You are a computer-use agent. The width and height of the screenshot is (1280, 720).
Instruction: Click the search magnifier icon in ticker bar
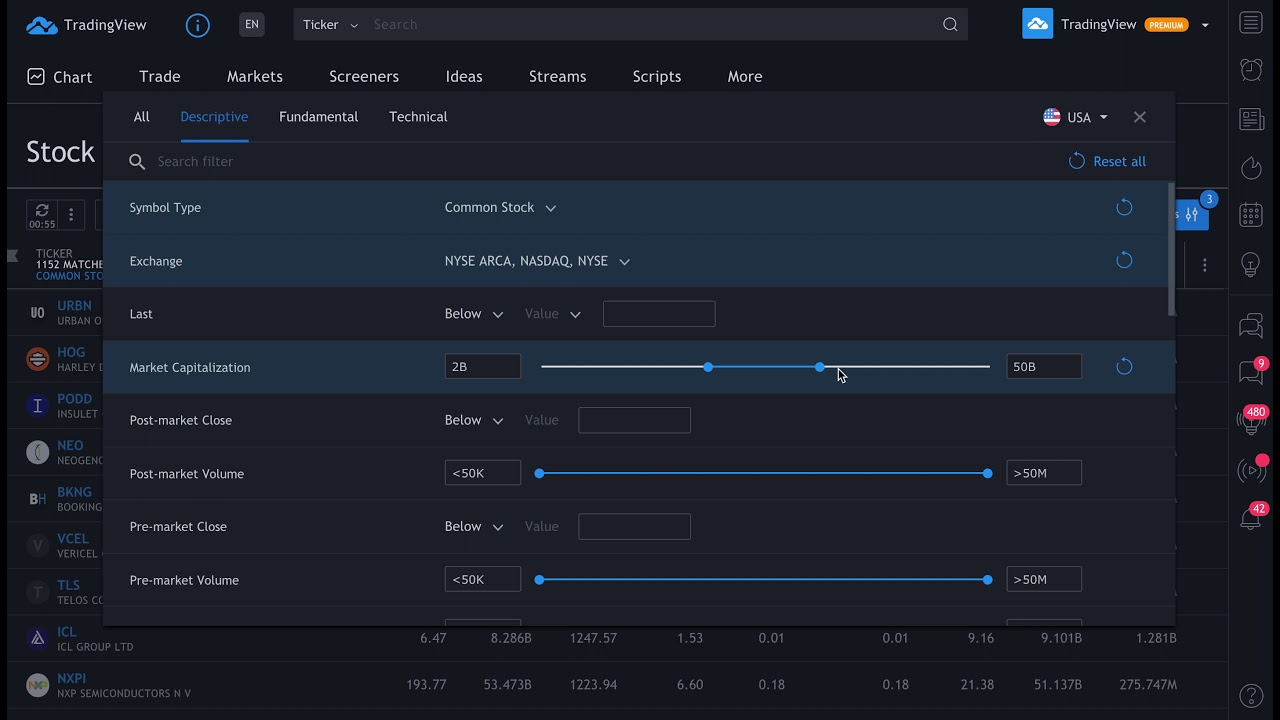click(950, 25)
